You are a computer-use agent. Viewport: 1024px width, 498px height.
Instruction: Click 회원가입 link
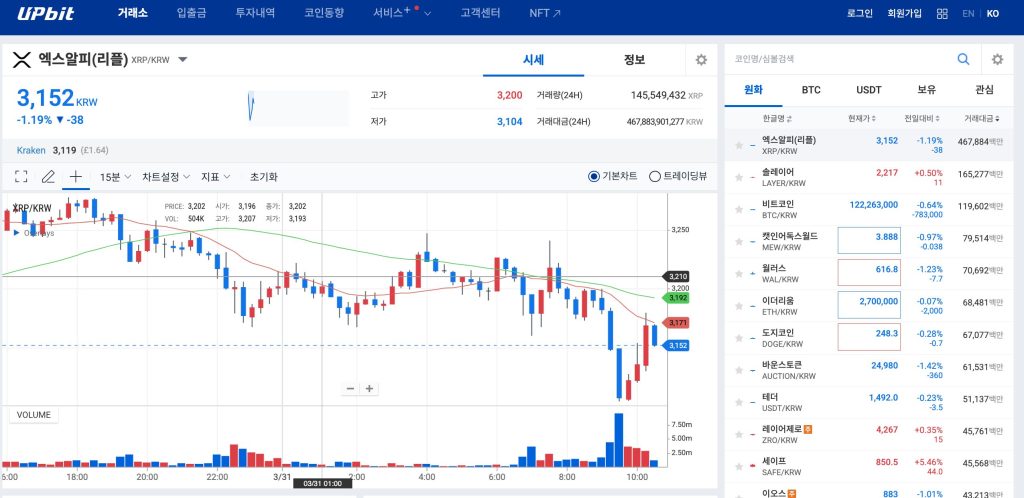pos(904,14)
